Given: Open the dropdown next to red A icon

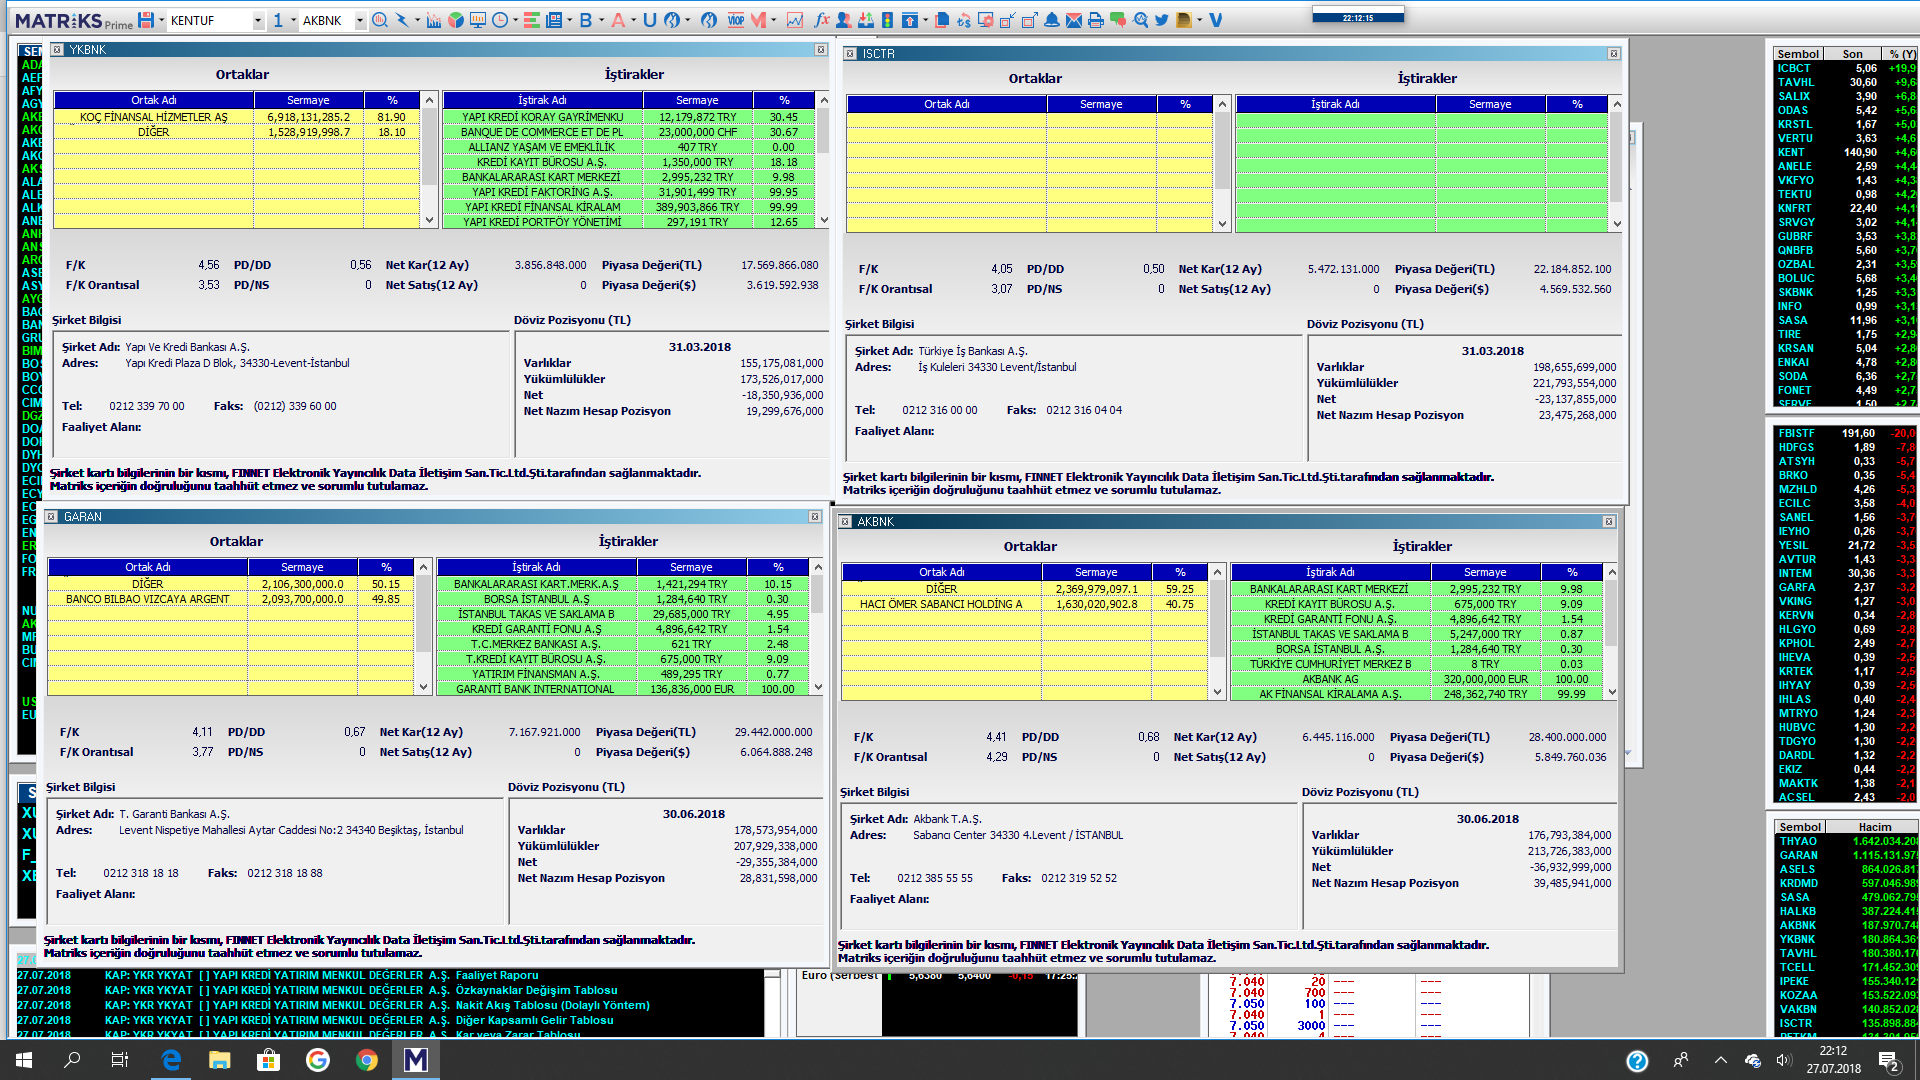Looking at the screenshot, I should pos(633,20).
